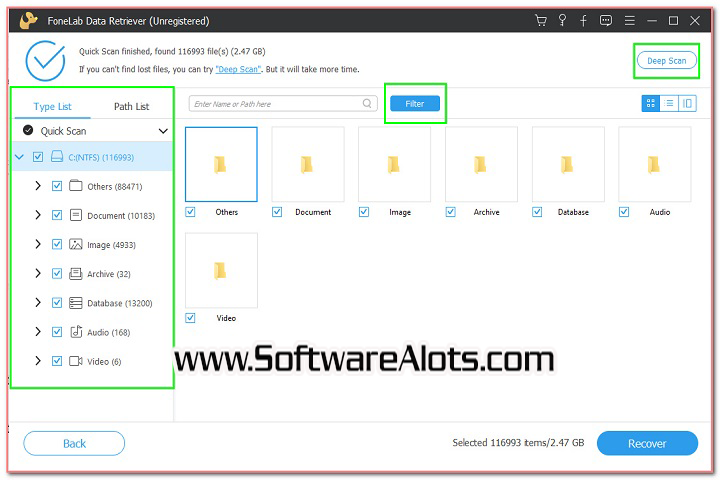Viewport: 720px width, 480px height.
Task: Expand the Video (6) node
Action: (38, 361)
